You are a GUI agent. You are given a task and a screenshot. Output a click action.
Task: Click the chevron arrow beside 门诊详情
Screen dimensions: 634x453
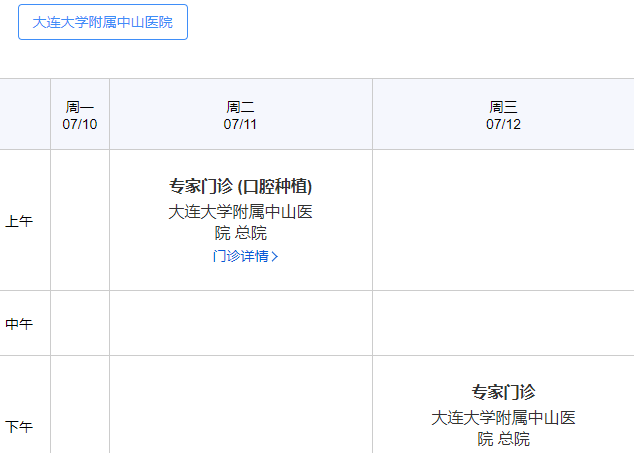point(275,256)
